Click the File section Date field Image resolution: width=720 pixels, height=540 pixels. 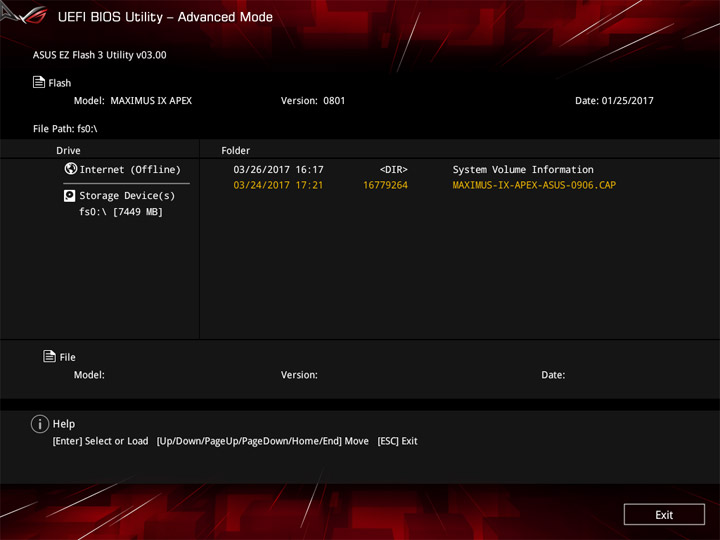[x=553, y=375]
